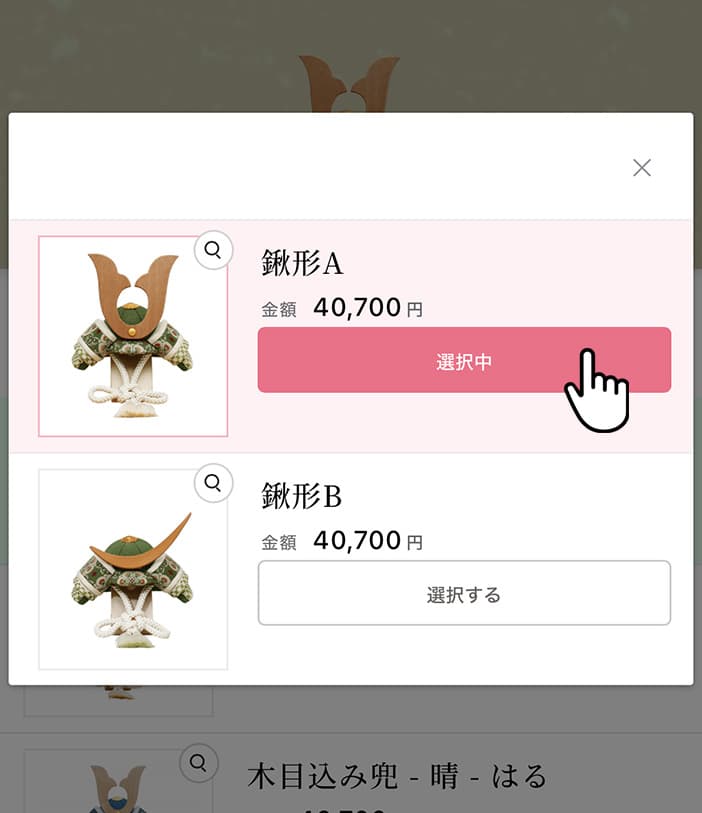Click the 鍬形B title text

point(302,496)
